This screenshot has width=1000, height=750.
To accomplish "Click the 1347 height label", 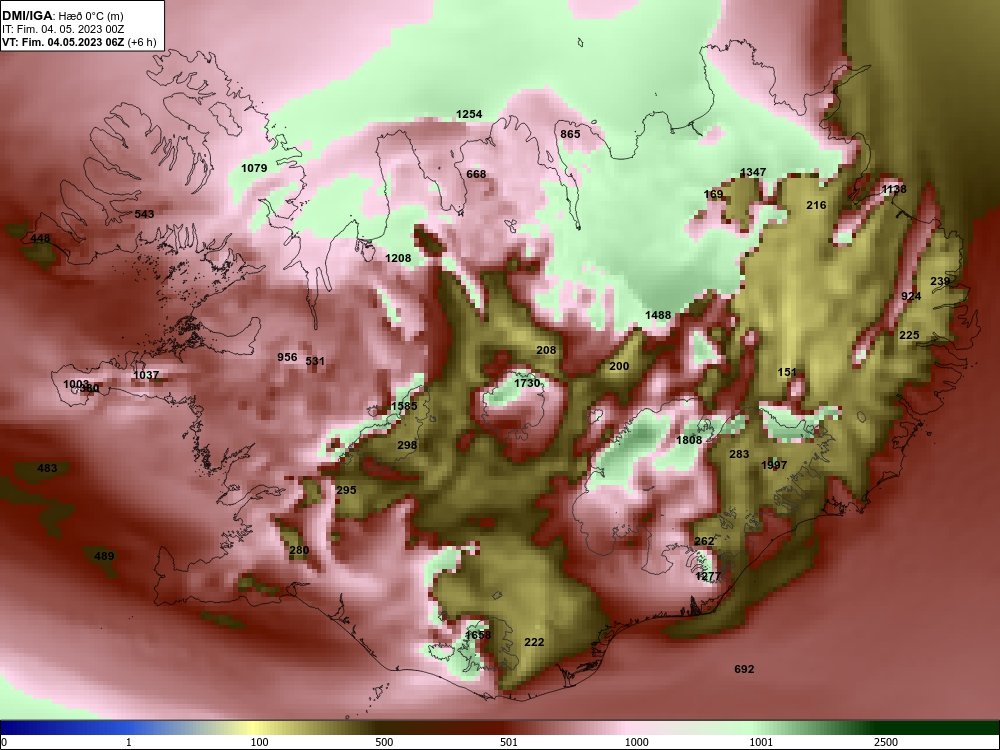I will coord(753,172).
